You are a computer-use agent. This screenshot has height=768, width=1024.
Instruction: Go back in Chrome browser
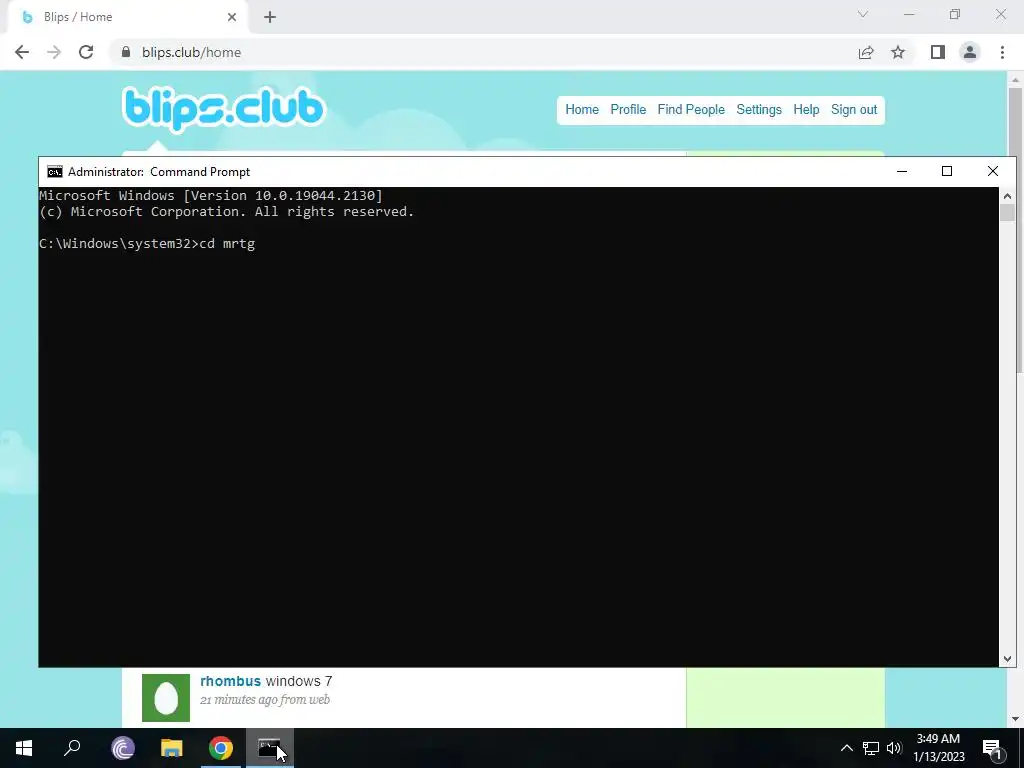point(22,52)
